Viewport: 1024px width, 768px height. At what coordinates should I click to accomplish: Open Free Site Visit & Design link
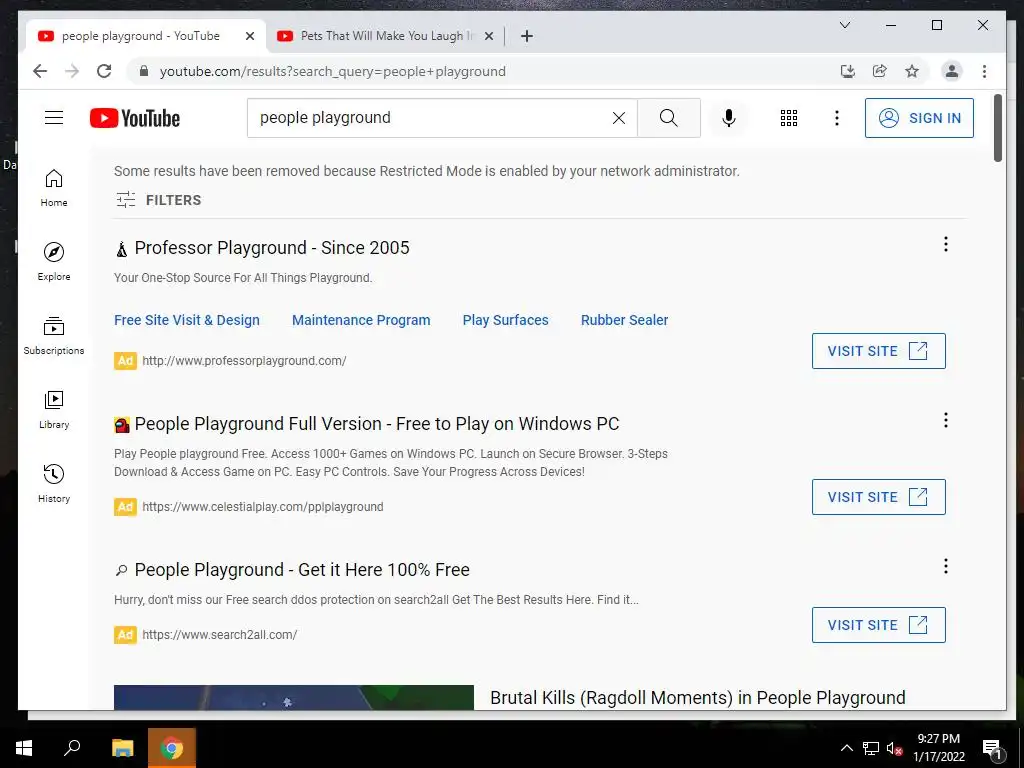[187, 320]
